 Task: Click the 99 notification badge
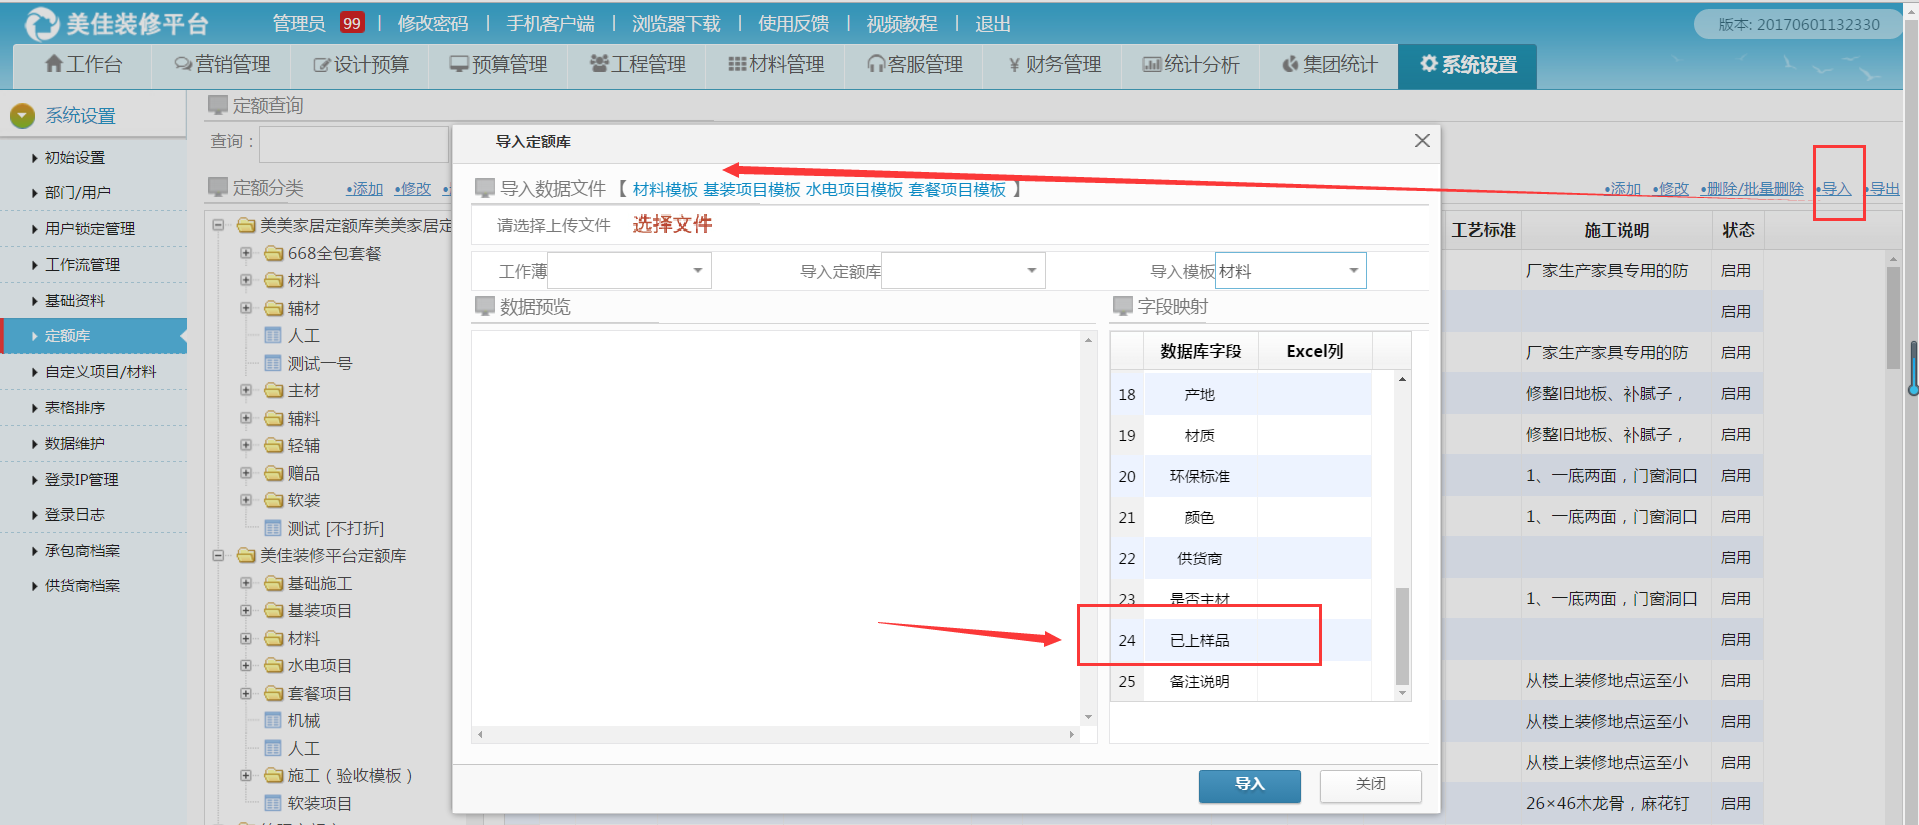coord(351,23)
